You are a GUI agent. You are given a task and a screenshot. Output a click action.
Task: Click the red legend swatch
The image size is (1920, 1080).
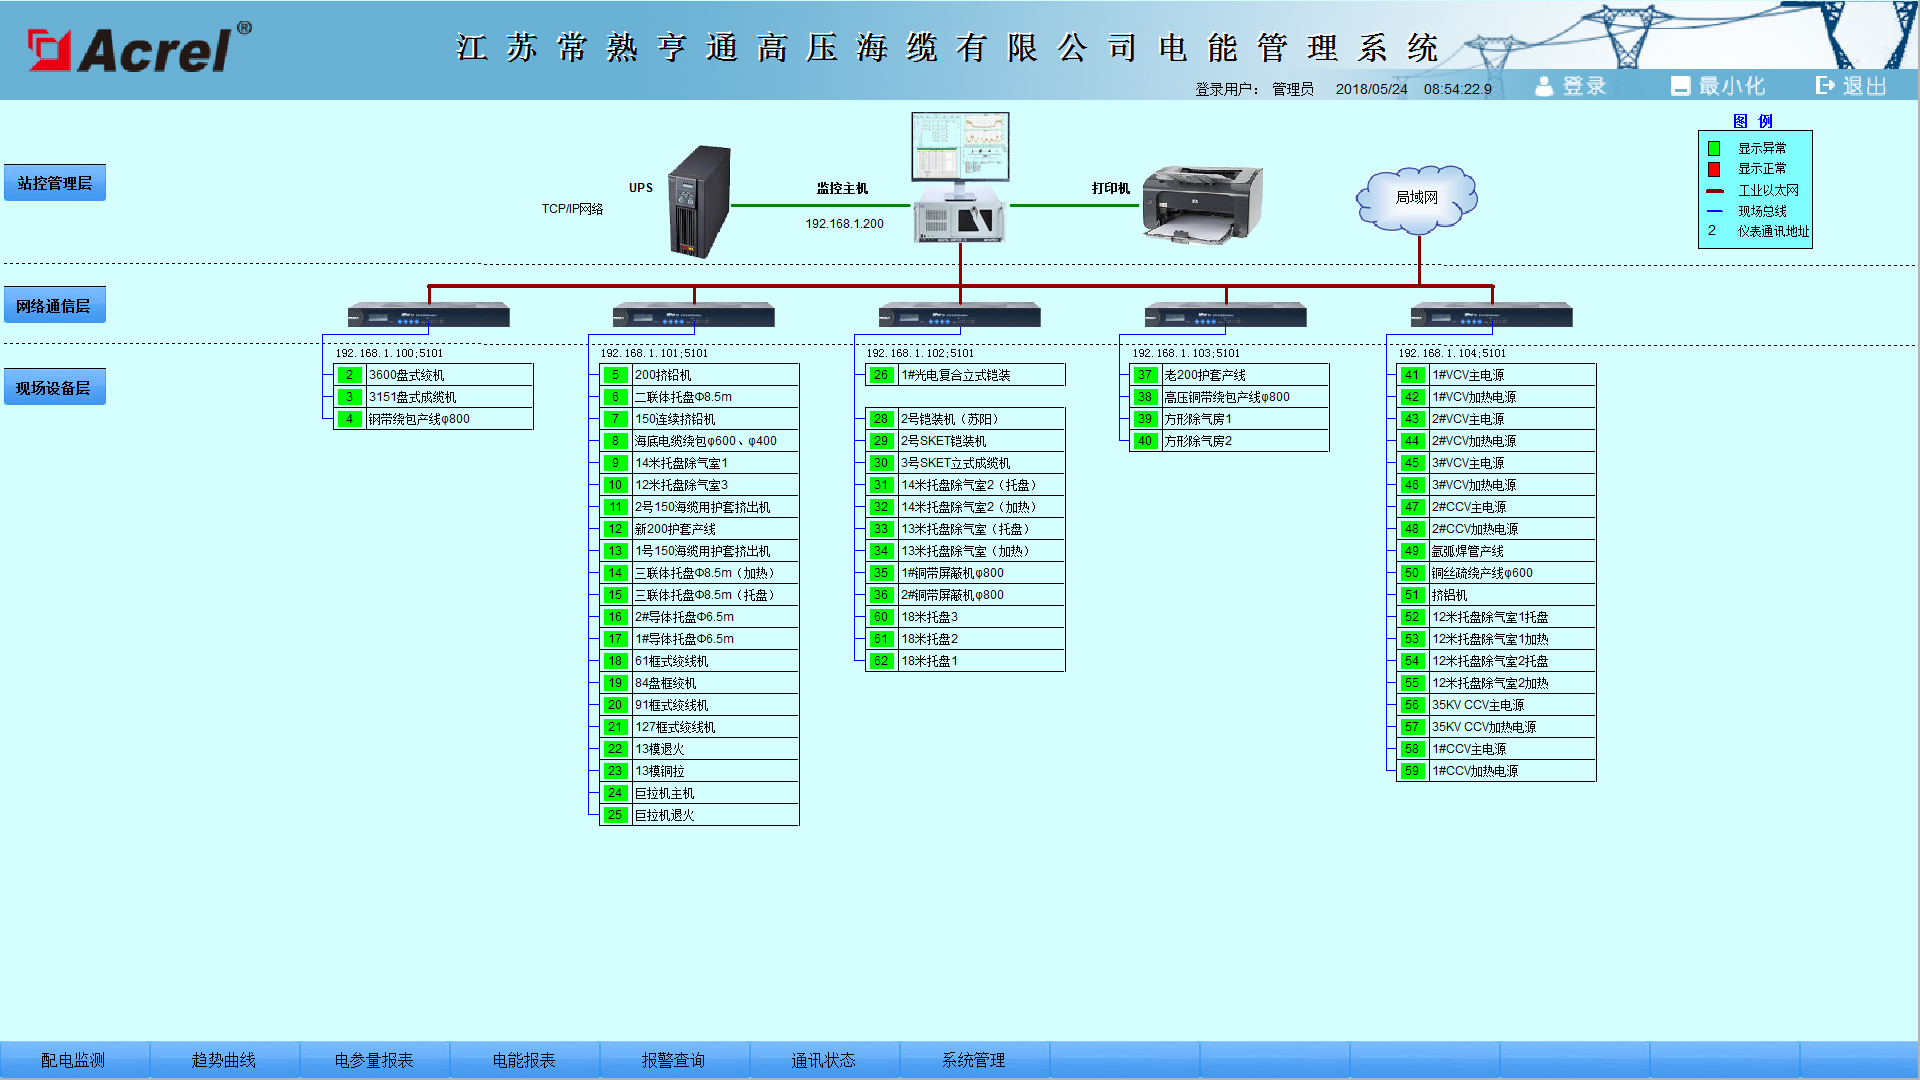coord(1714,169)
